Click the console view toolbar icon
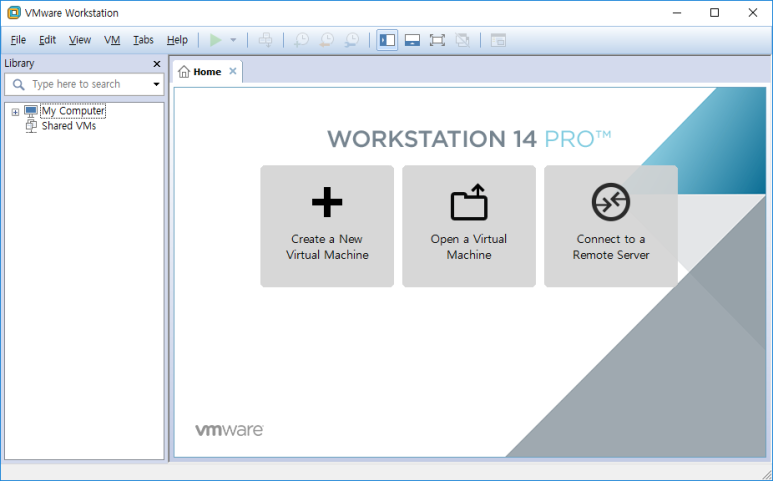This screenshot has width=773, height=481. click(498, 40)
